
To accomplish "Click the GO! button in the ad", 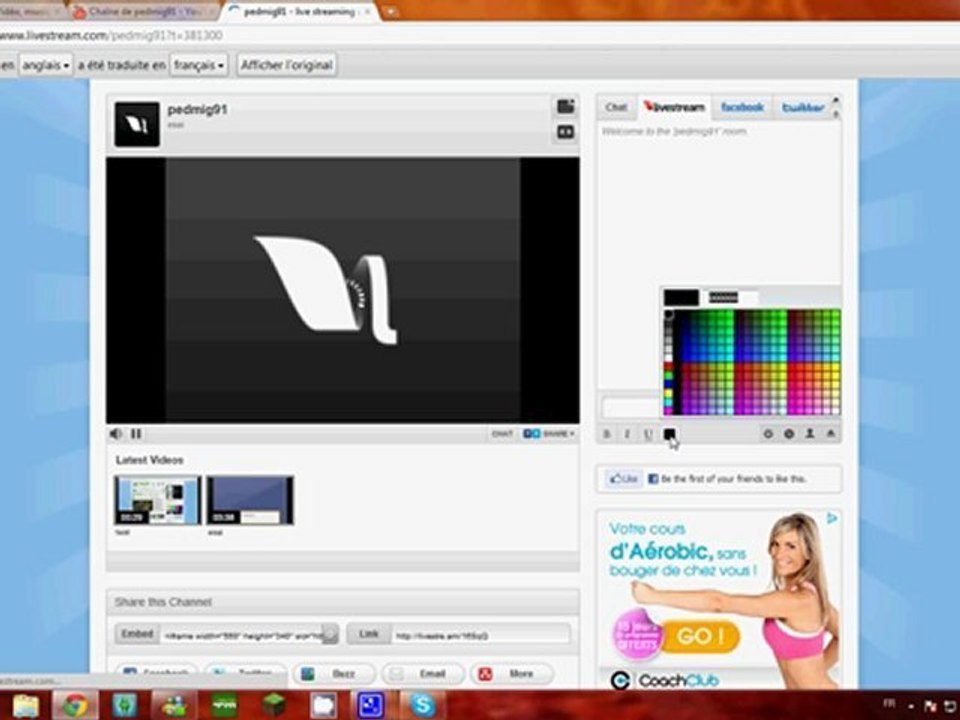I will tap(700, 636).
